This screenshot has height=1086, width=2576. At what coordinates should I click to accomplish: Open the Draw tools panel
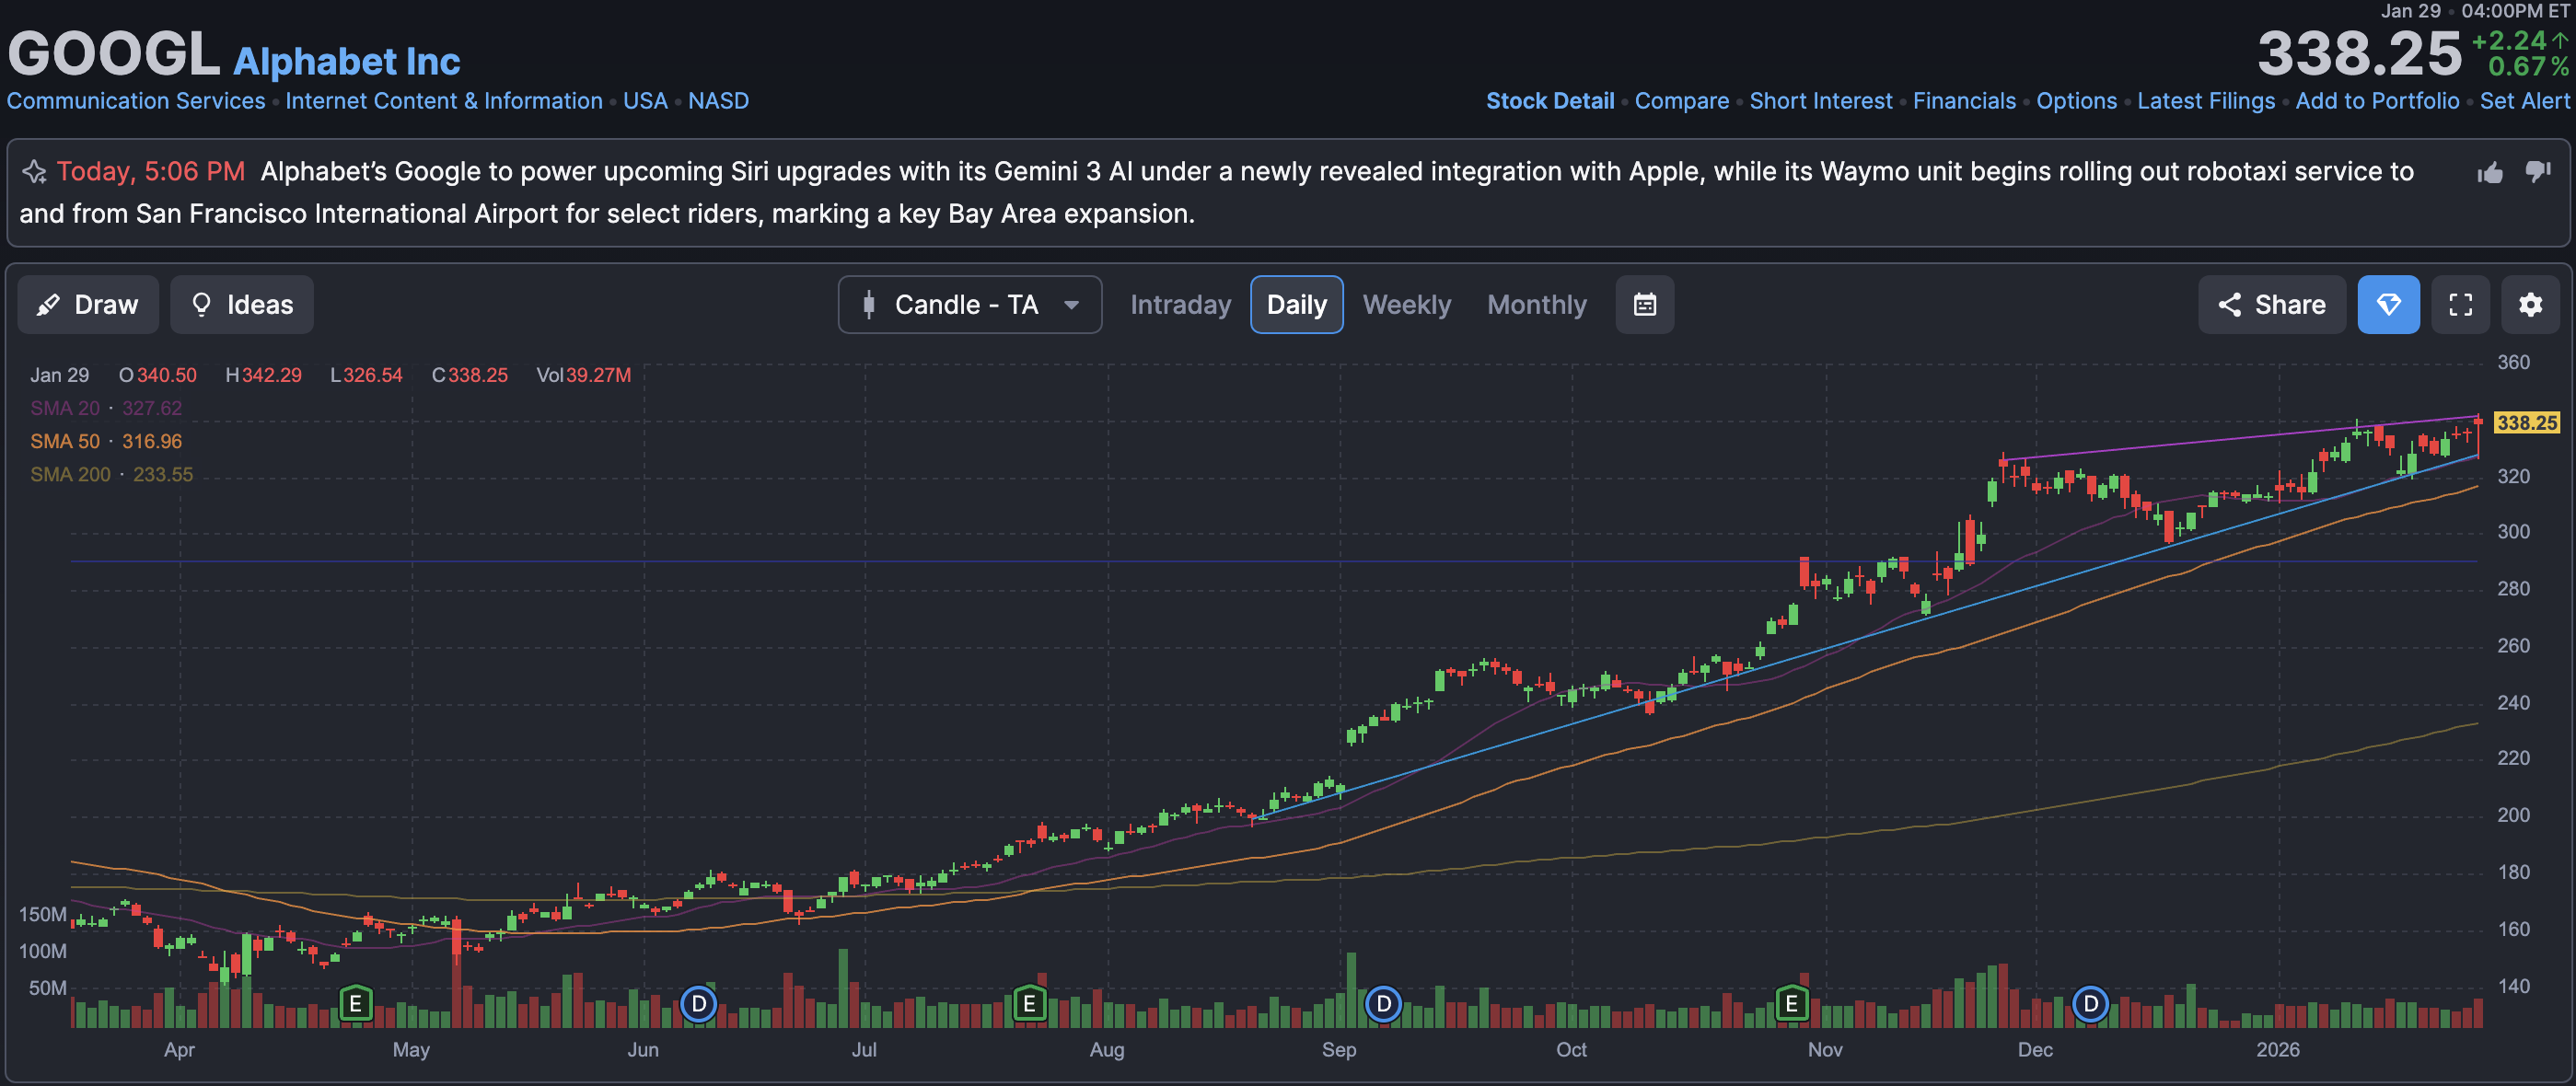point(88,305)
